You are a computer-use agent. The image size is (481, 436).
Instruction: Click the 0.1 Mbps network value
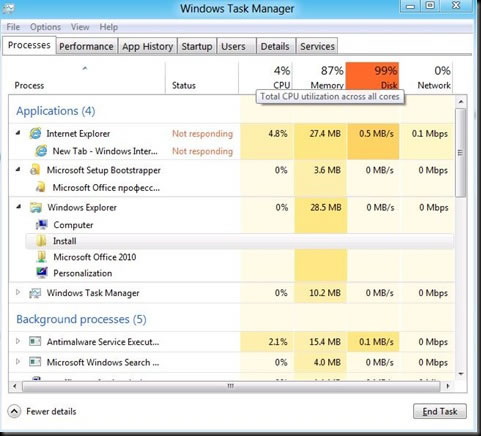pyautogui.click(x=430, y=134)
